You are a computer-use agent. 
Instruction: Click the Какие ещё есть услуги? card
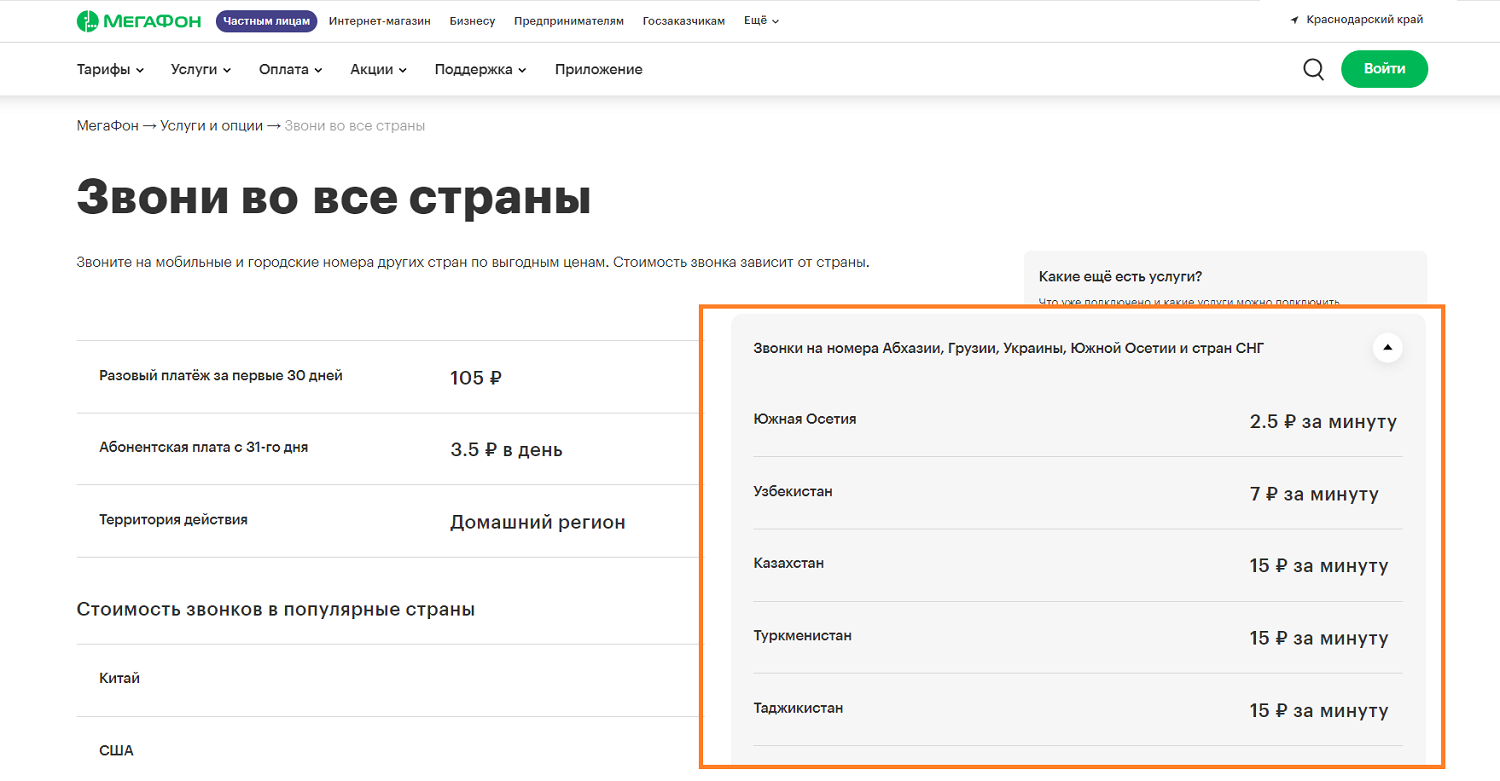1225,280
